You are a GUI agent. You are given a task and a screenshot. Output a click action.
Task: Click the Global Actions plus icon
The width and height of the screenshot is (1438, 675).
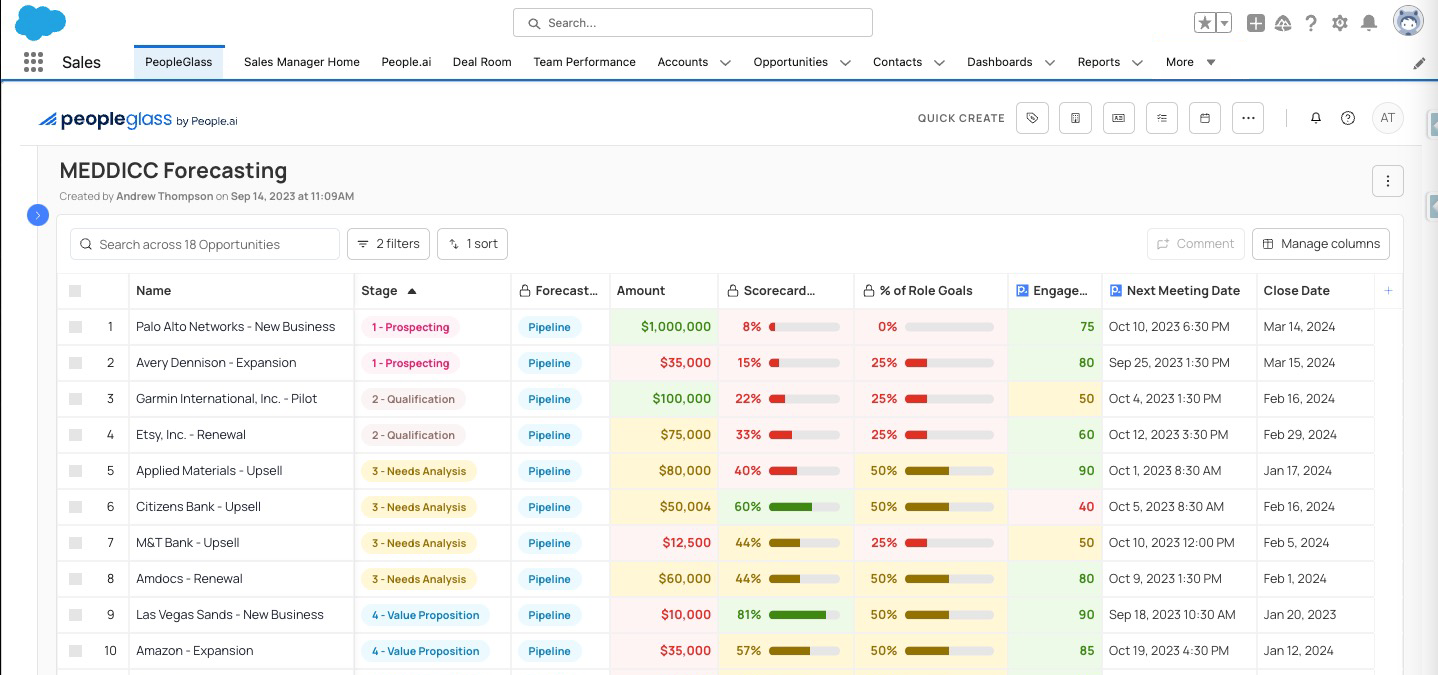1256,23
